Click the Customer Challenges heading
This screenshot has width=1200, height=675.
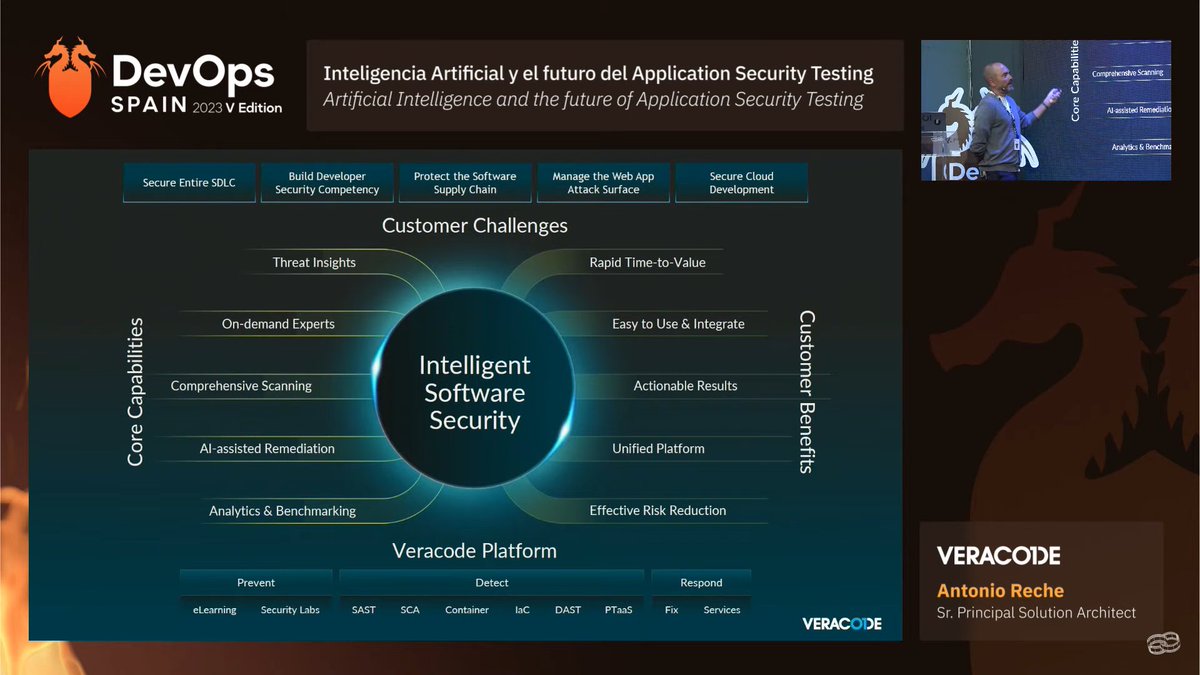[475, 226]
